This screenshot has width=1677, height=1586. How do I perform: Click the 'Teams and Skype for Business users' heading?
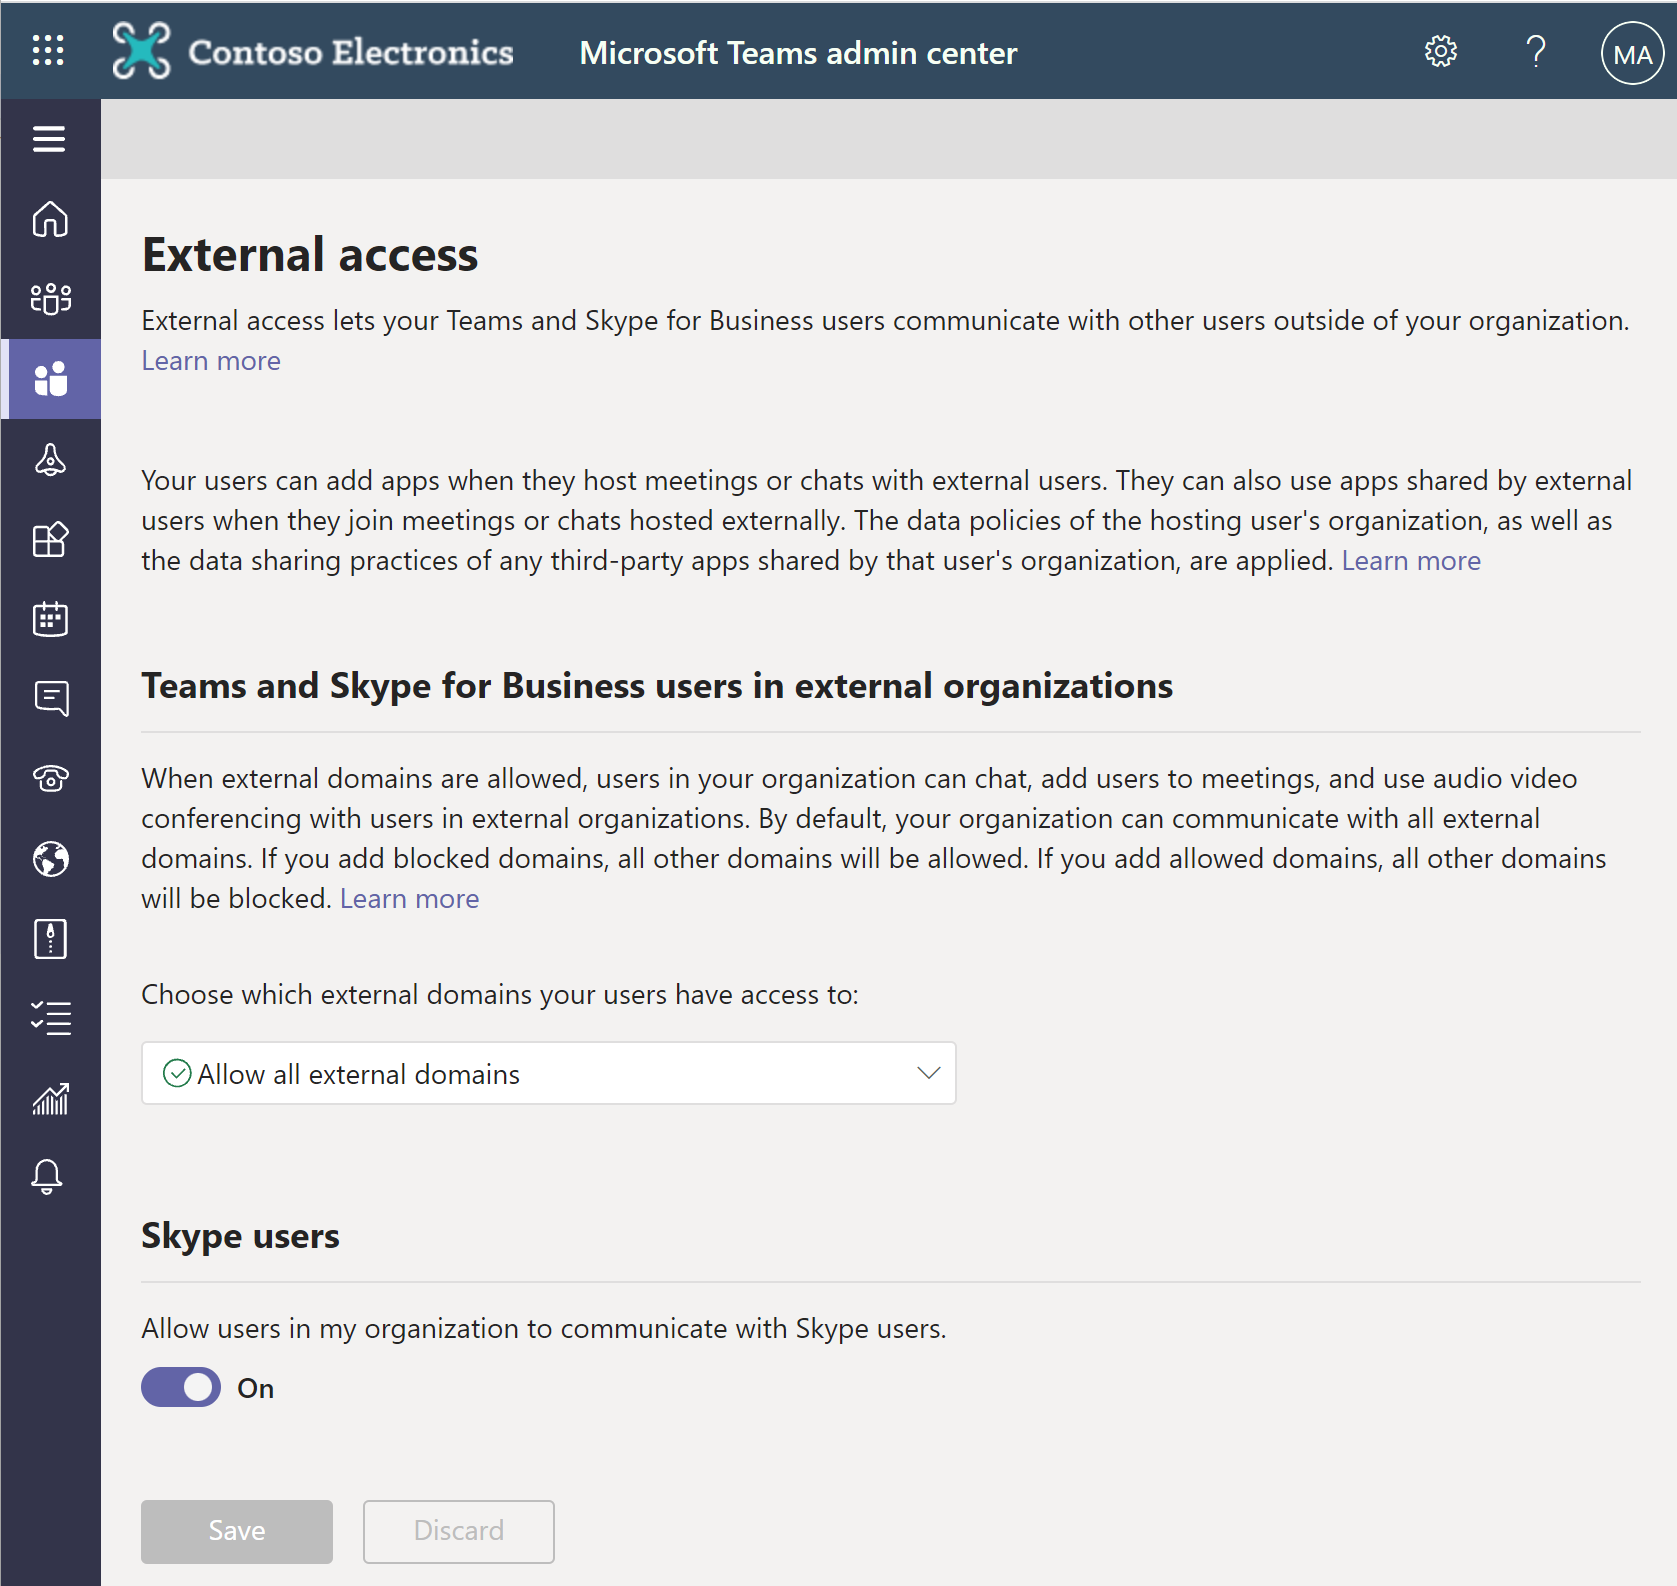657,686
